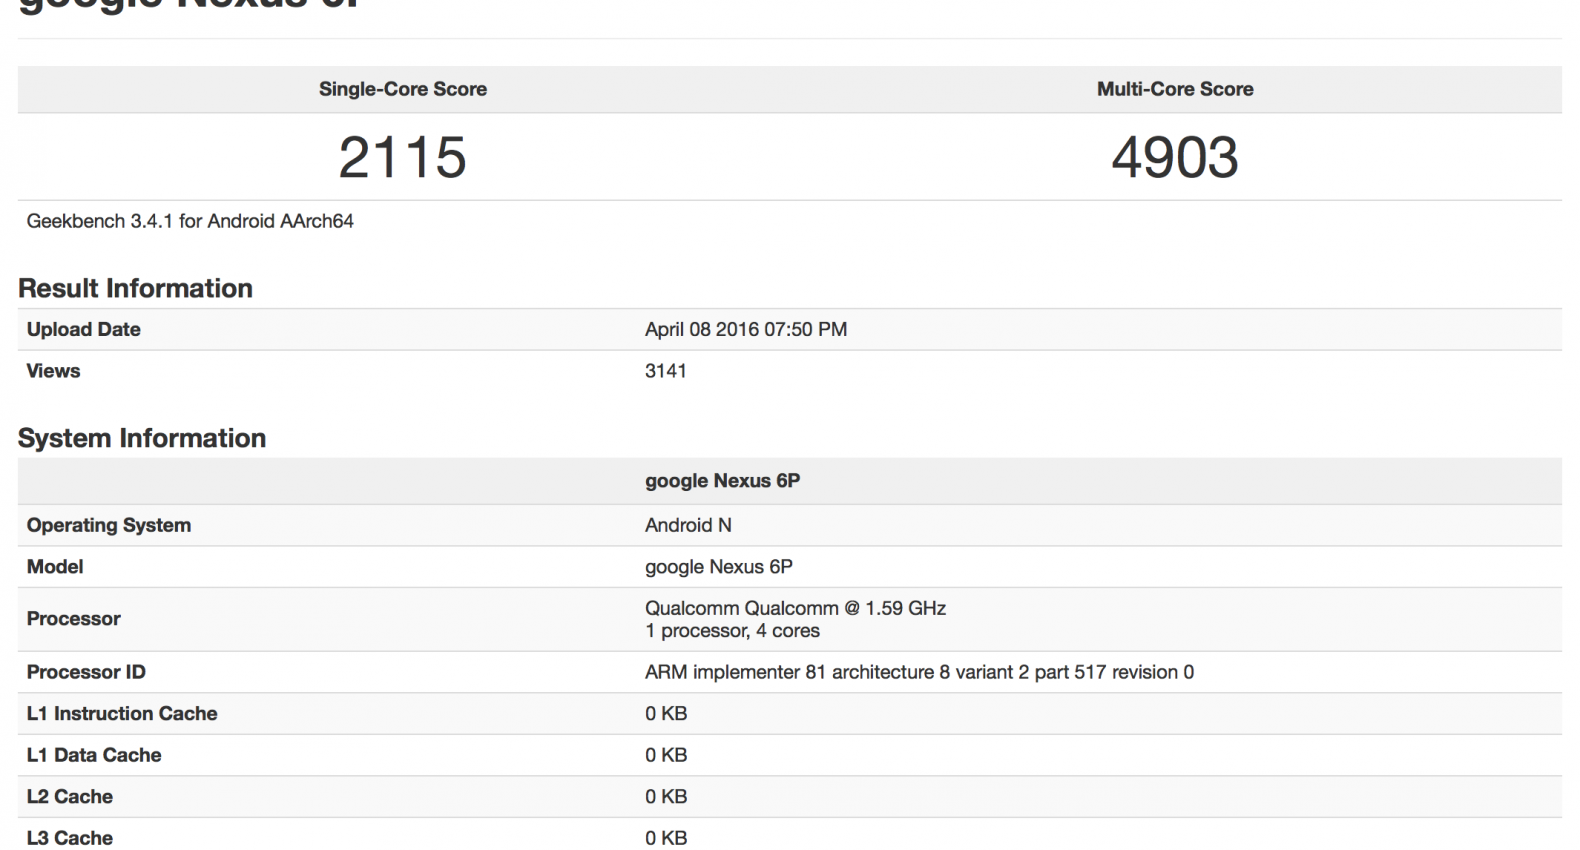Image resolution: width=1580 pixels, height=850 pixels.
Task: Click the Model row label
Action: (x=55, y=567)
